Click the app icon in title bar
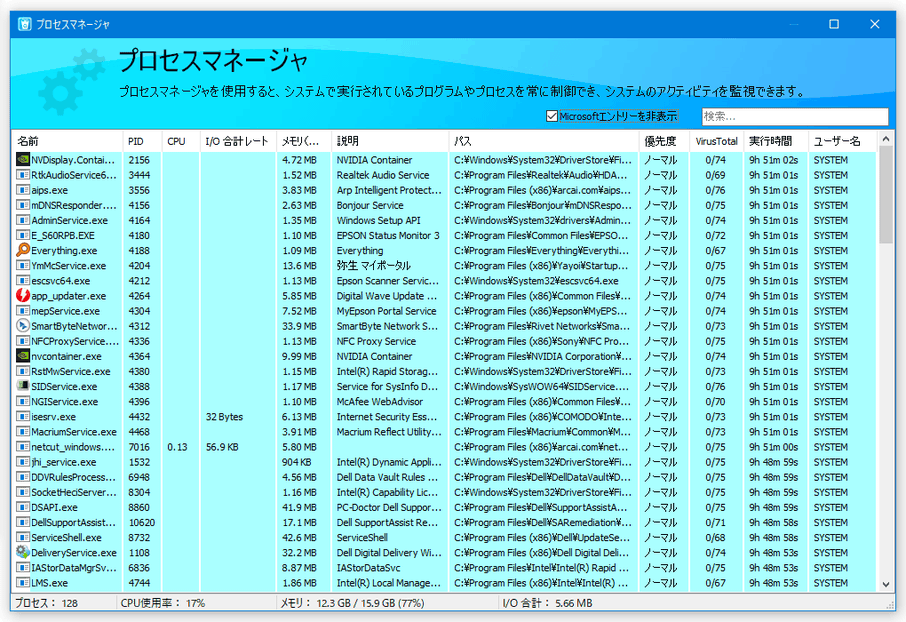906x622 pixels. click(24, 24)
